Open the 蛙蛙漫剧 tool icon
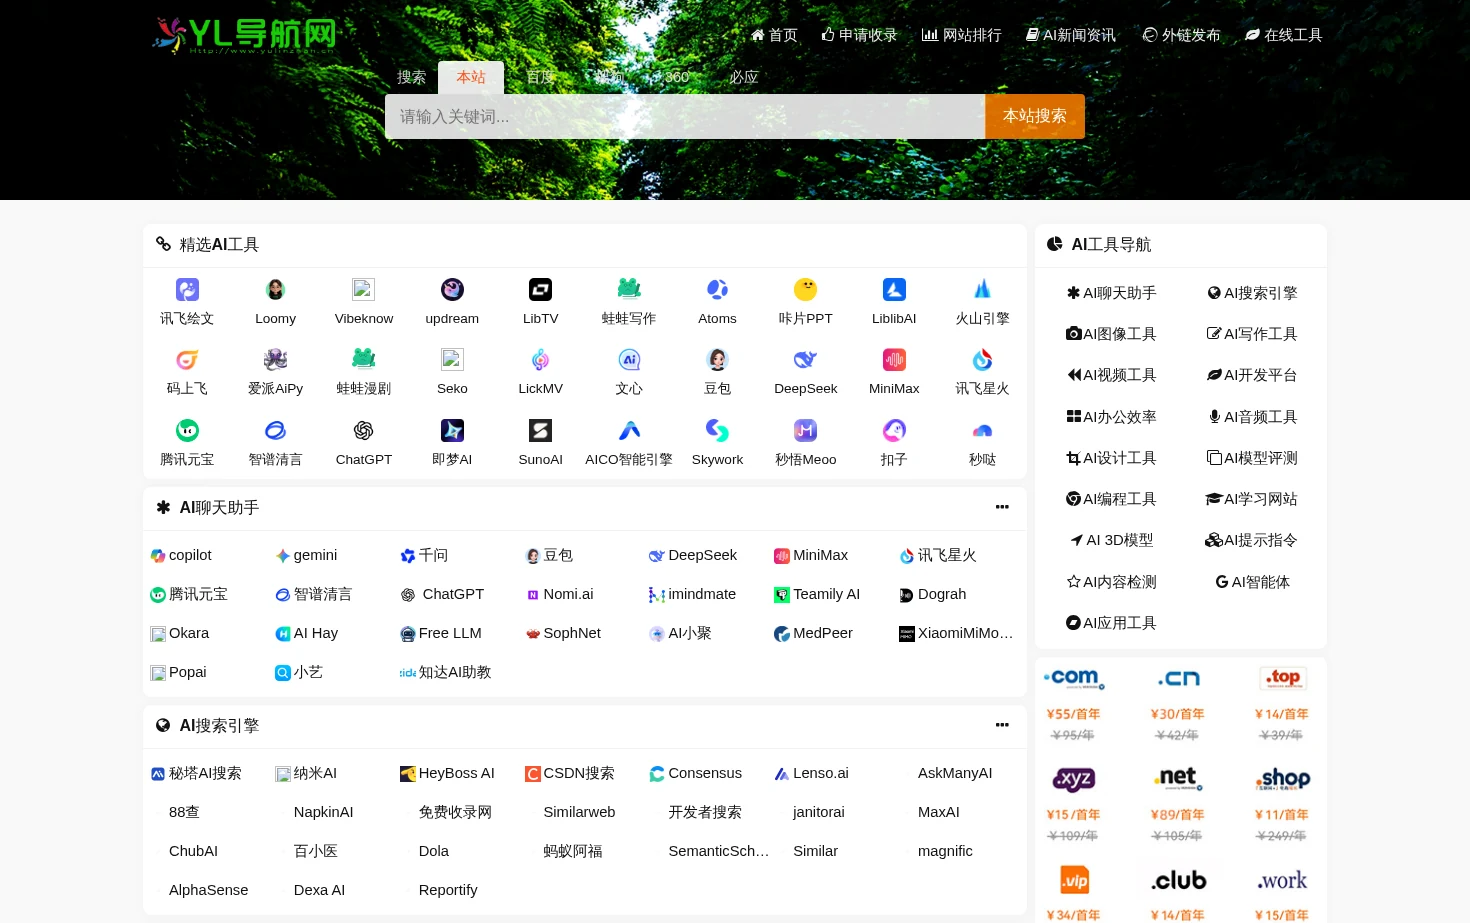The image size is (1470, 923). [x=364, y=360]
